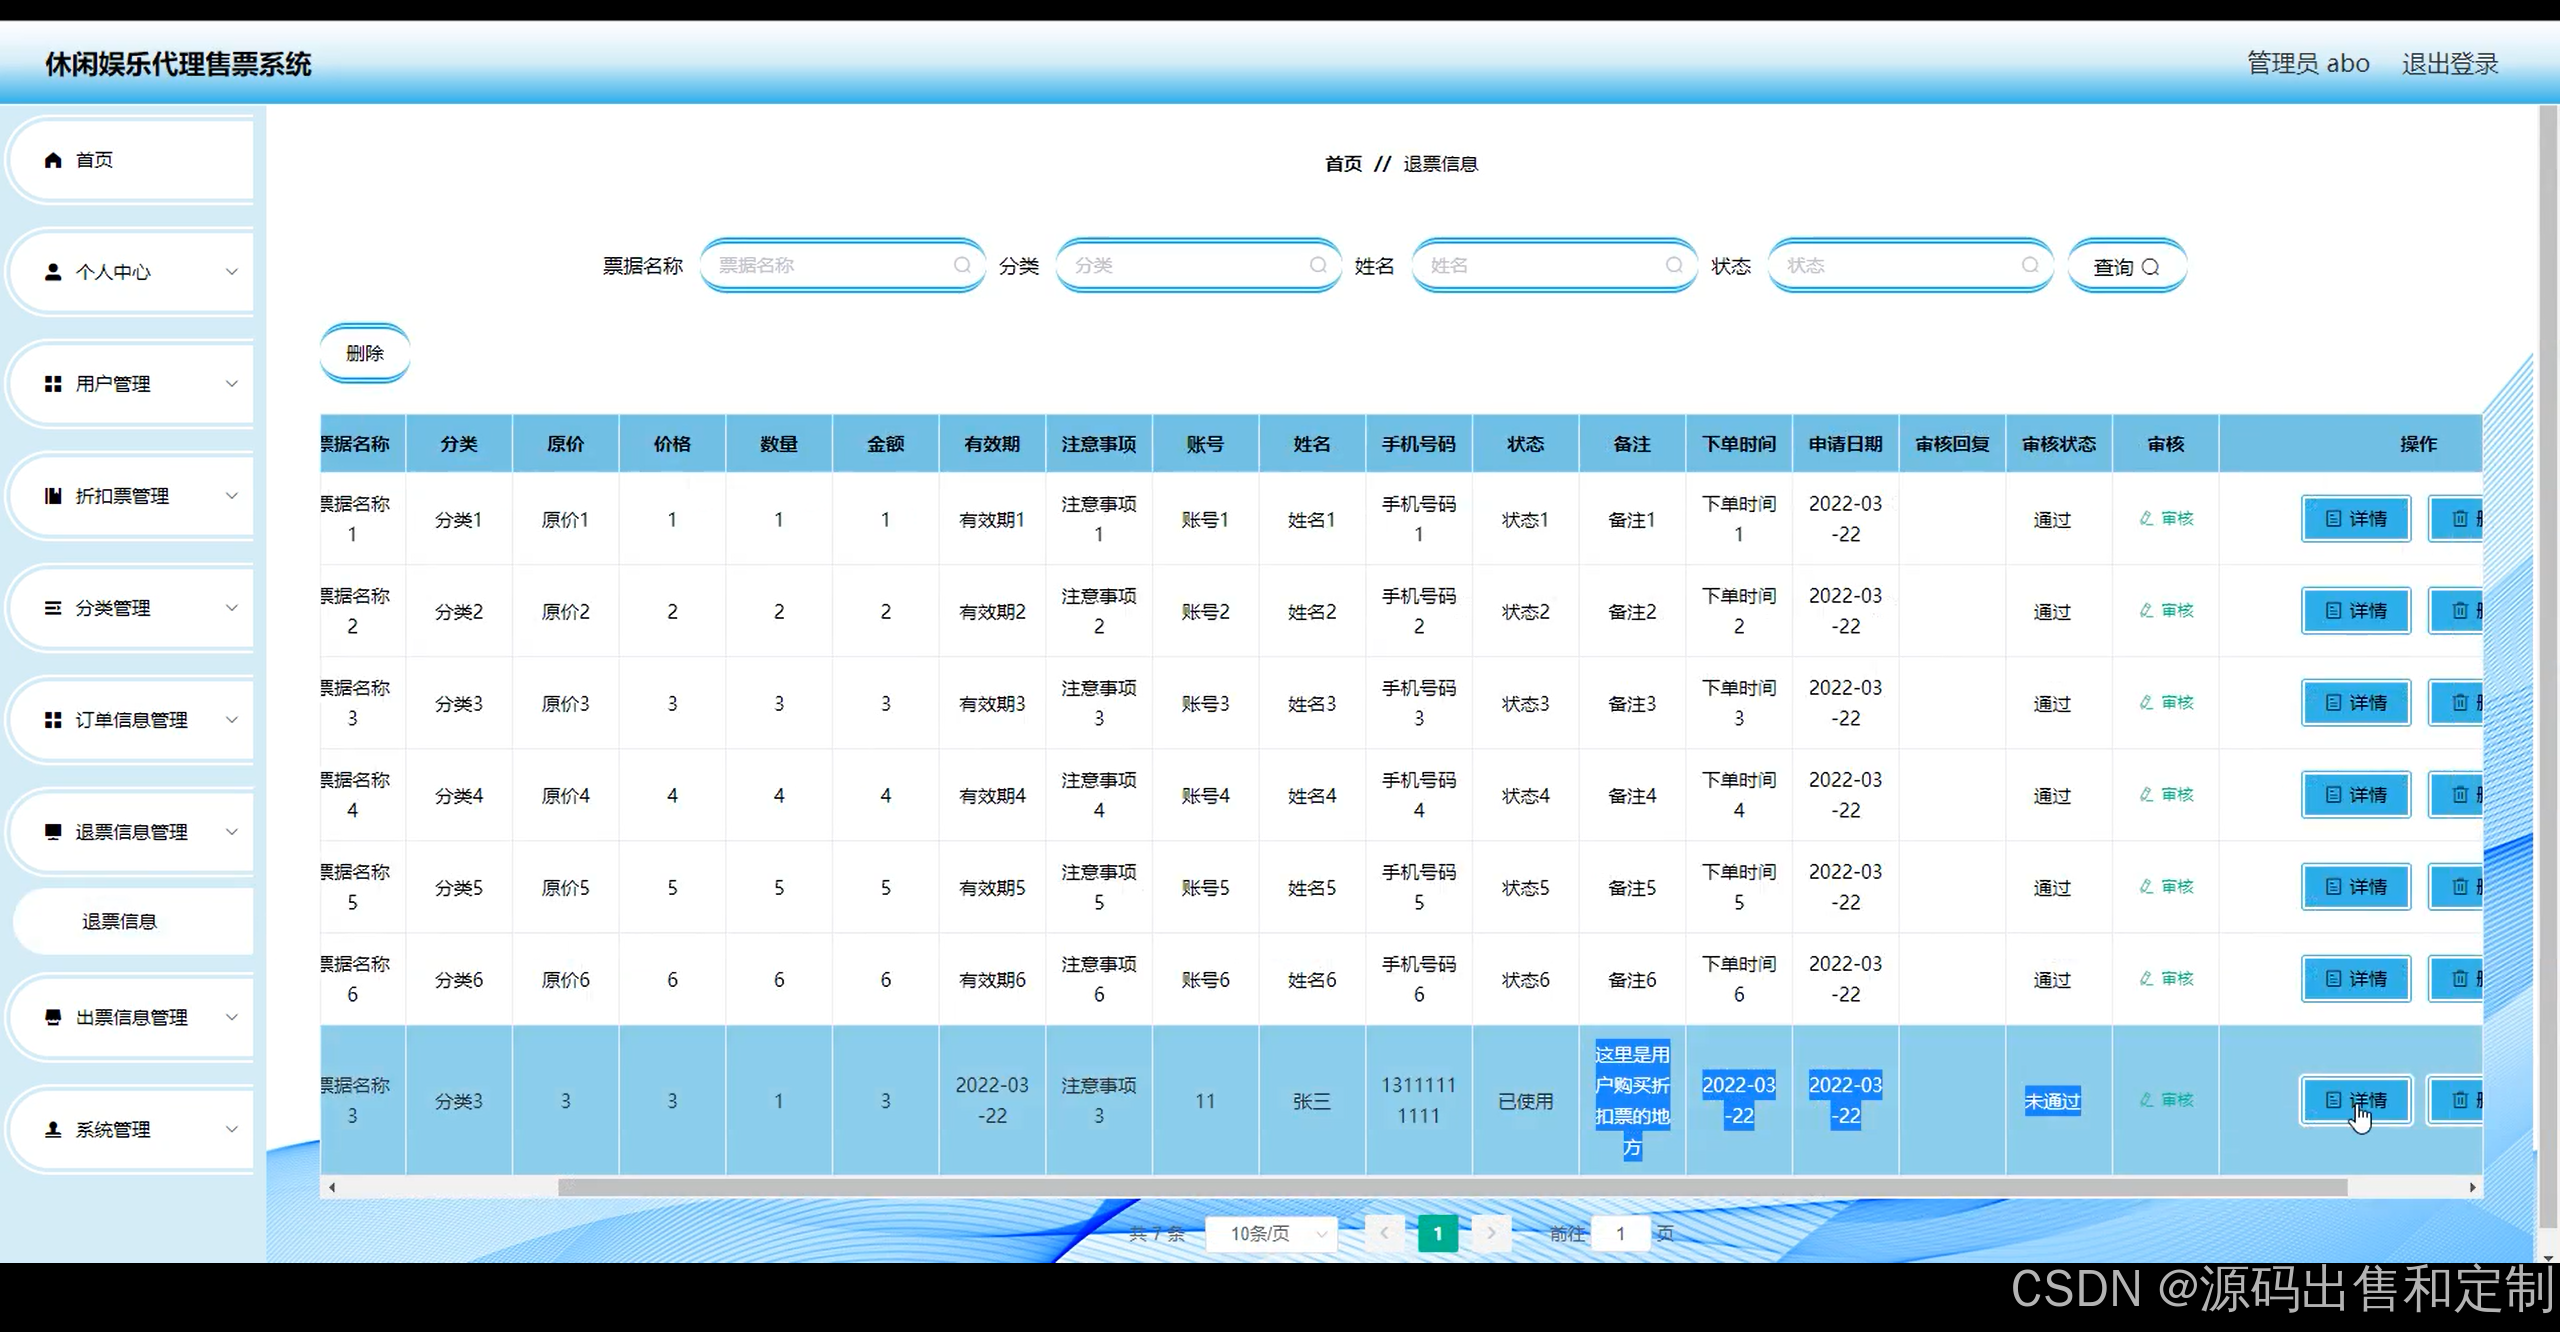Expand the 个人中心 menu chevron
The width and height of the screenshot is (2560, 1332).
click(231, 272)
